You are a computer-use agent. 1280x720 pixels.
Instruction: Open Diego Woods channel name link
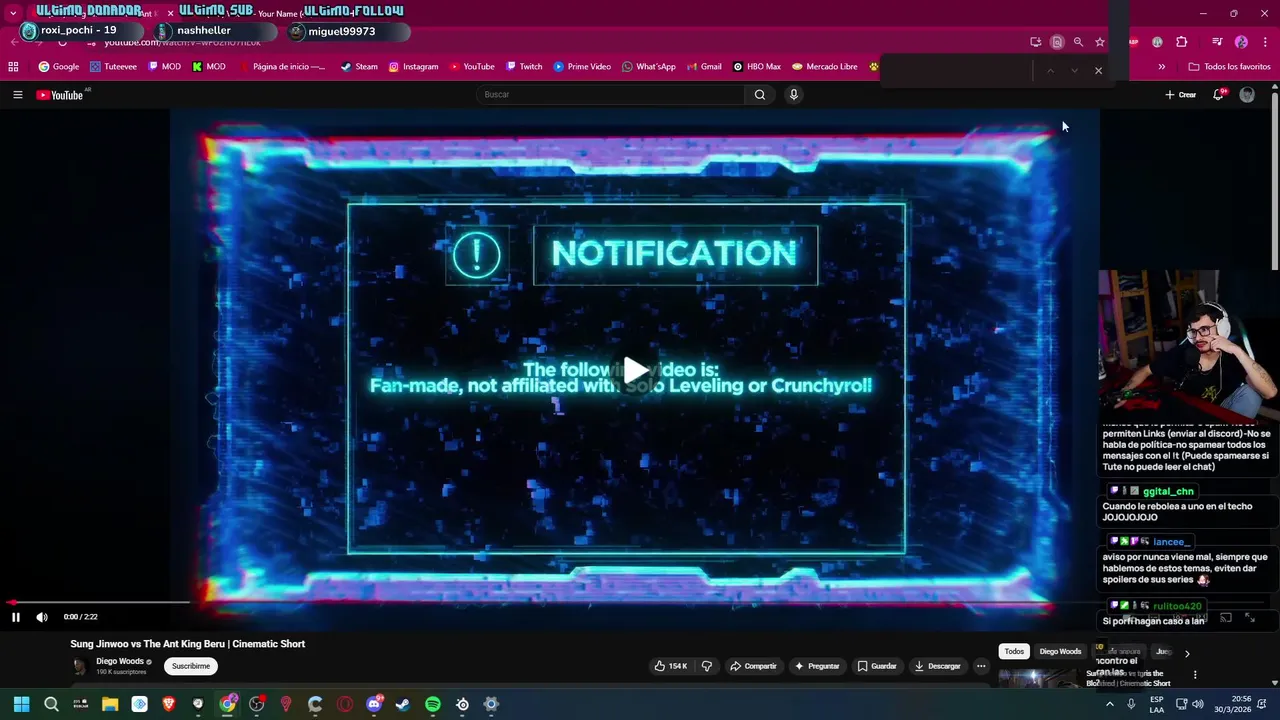point(120,661)
